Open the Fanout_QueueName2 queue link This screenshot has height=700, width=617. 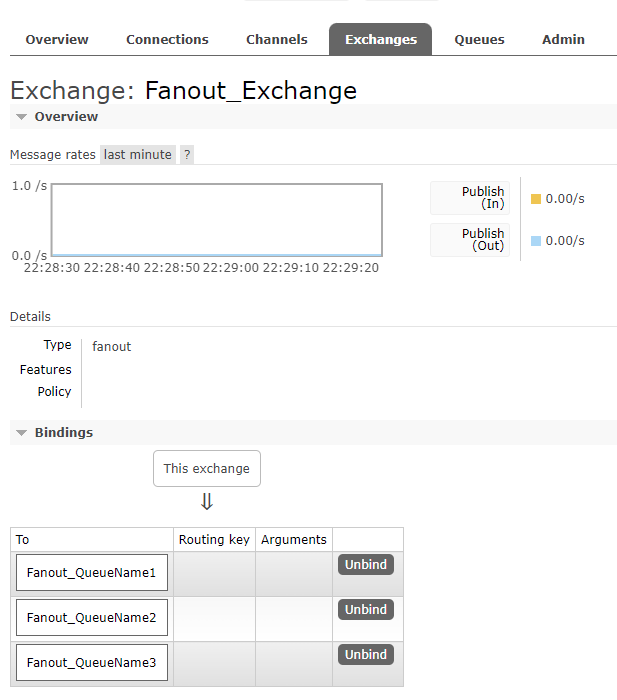pos(92,617)
